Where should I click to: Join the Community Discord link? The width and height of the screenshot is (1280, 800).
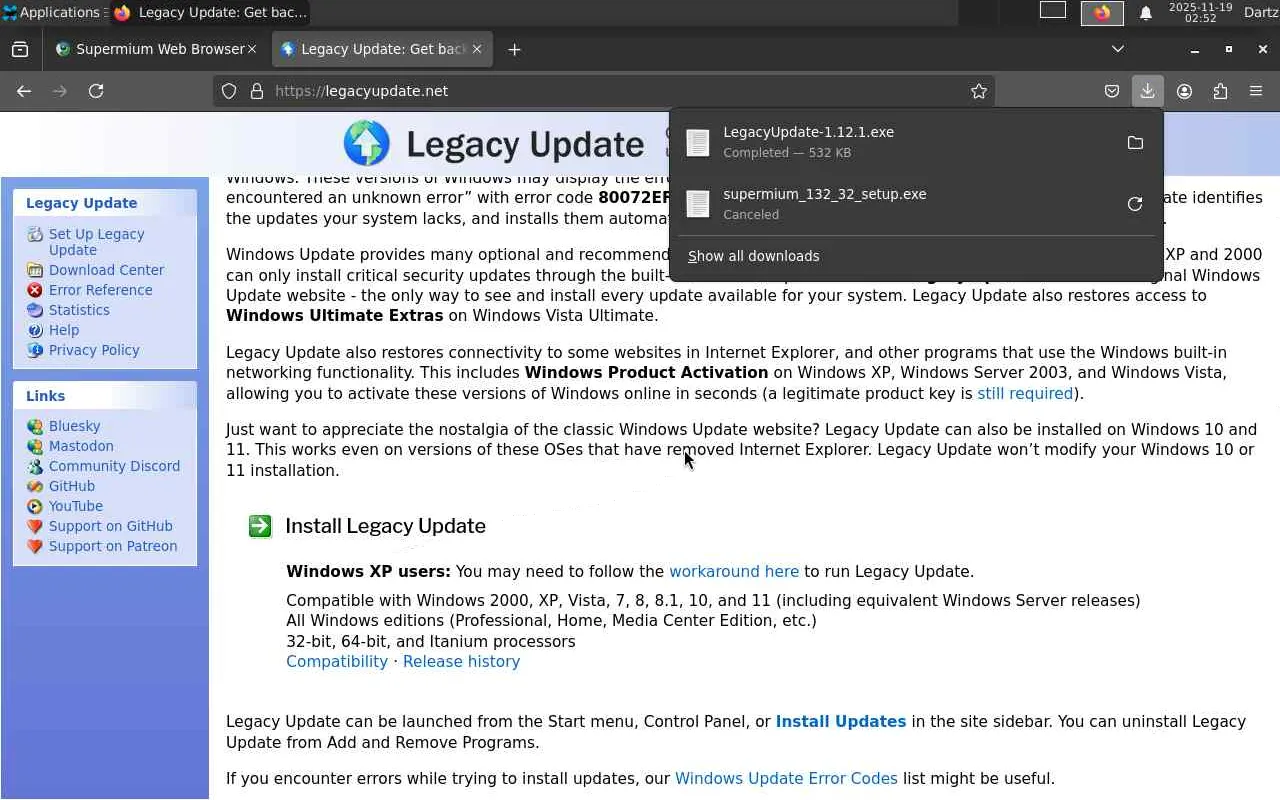point(114,466)
